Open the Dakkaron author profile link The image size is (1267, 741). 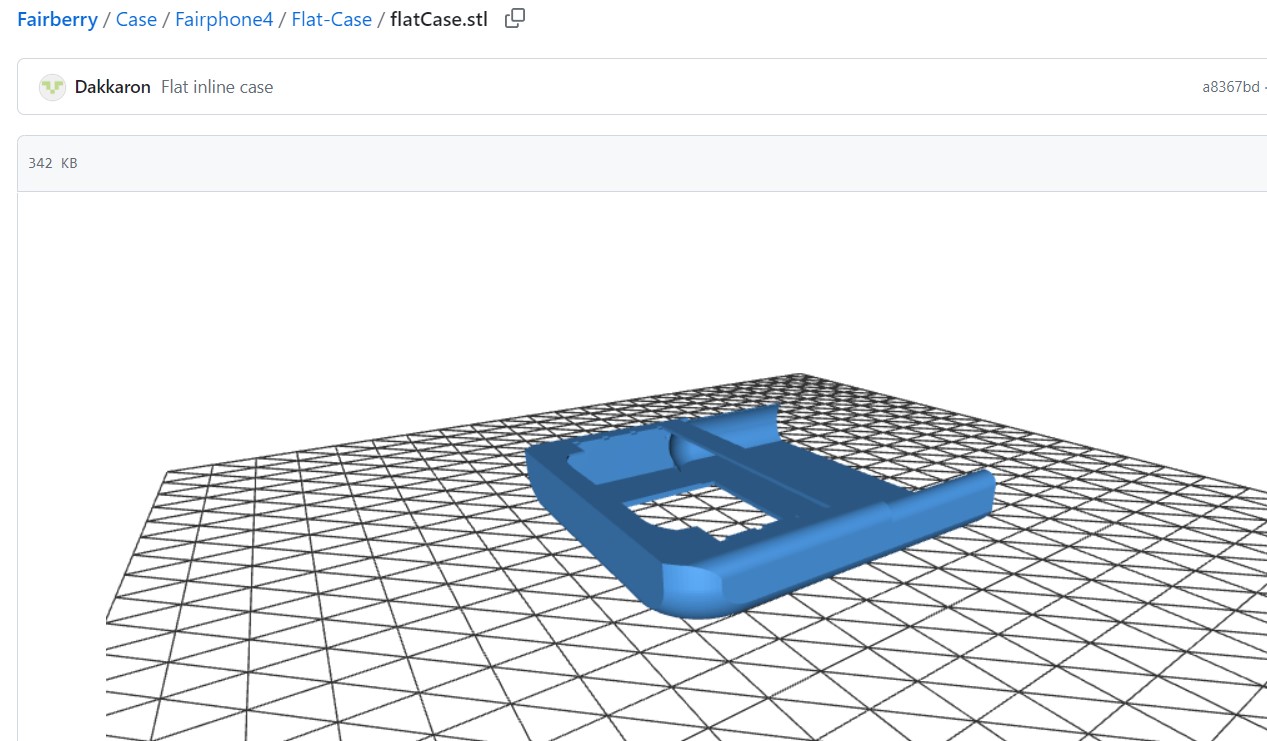pyautogui.click(x=113, y=87)
